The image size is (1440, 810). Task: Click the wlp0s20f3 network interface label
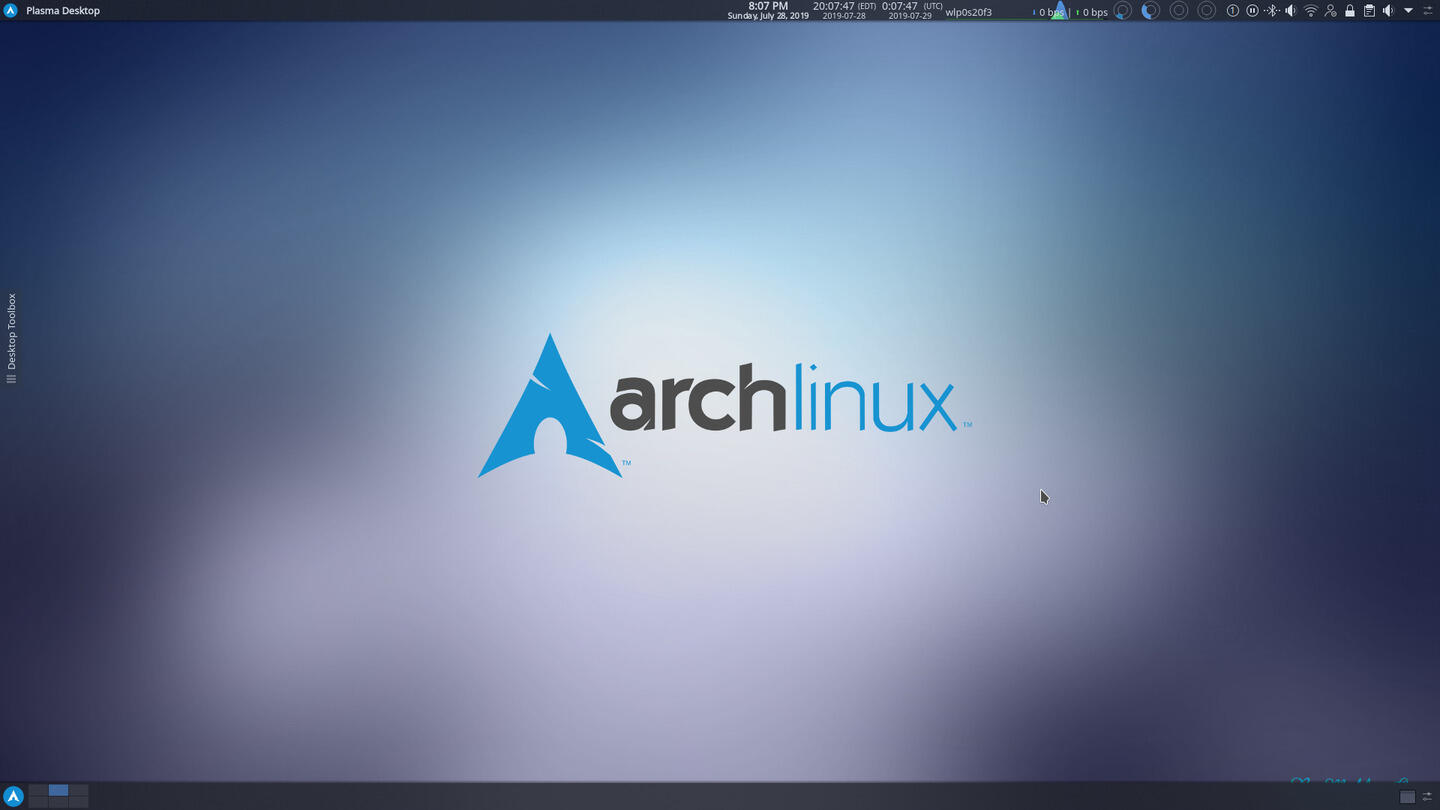(969, 12)
